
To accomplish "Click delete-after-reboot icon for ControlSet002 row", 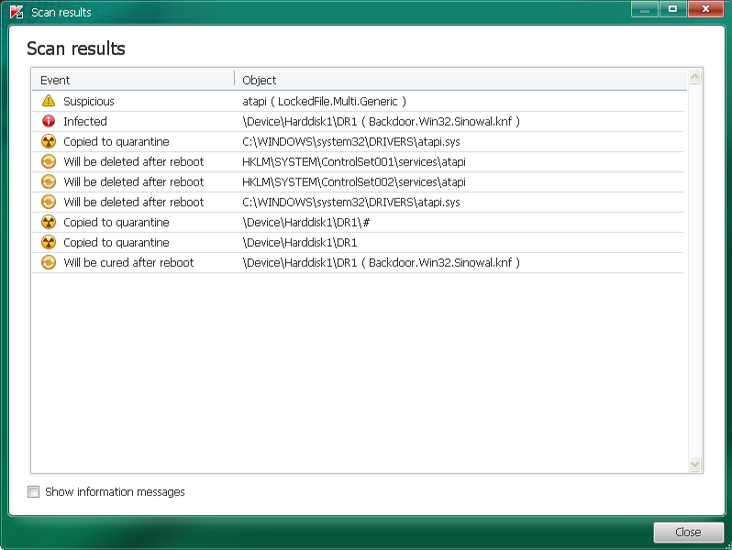I will pyautogui.click(x=48, y=182).
